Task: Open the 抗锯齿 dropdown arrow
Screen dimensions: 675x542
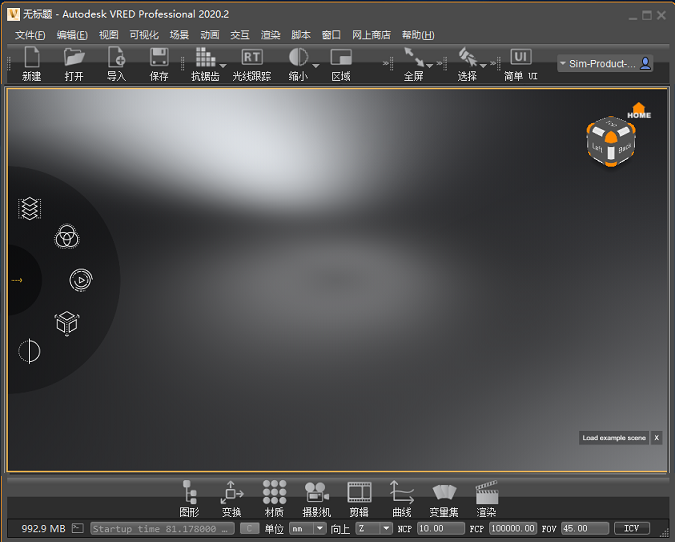Action: click(x=223, y=65)
